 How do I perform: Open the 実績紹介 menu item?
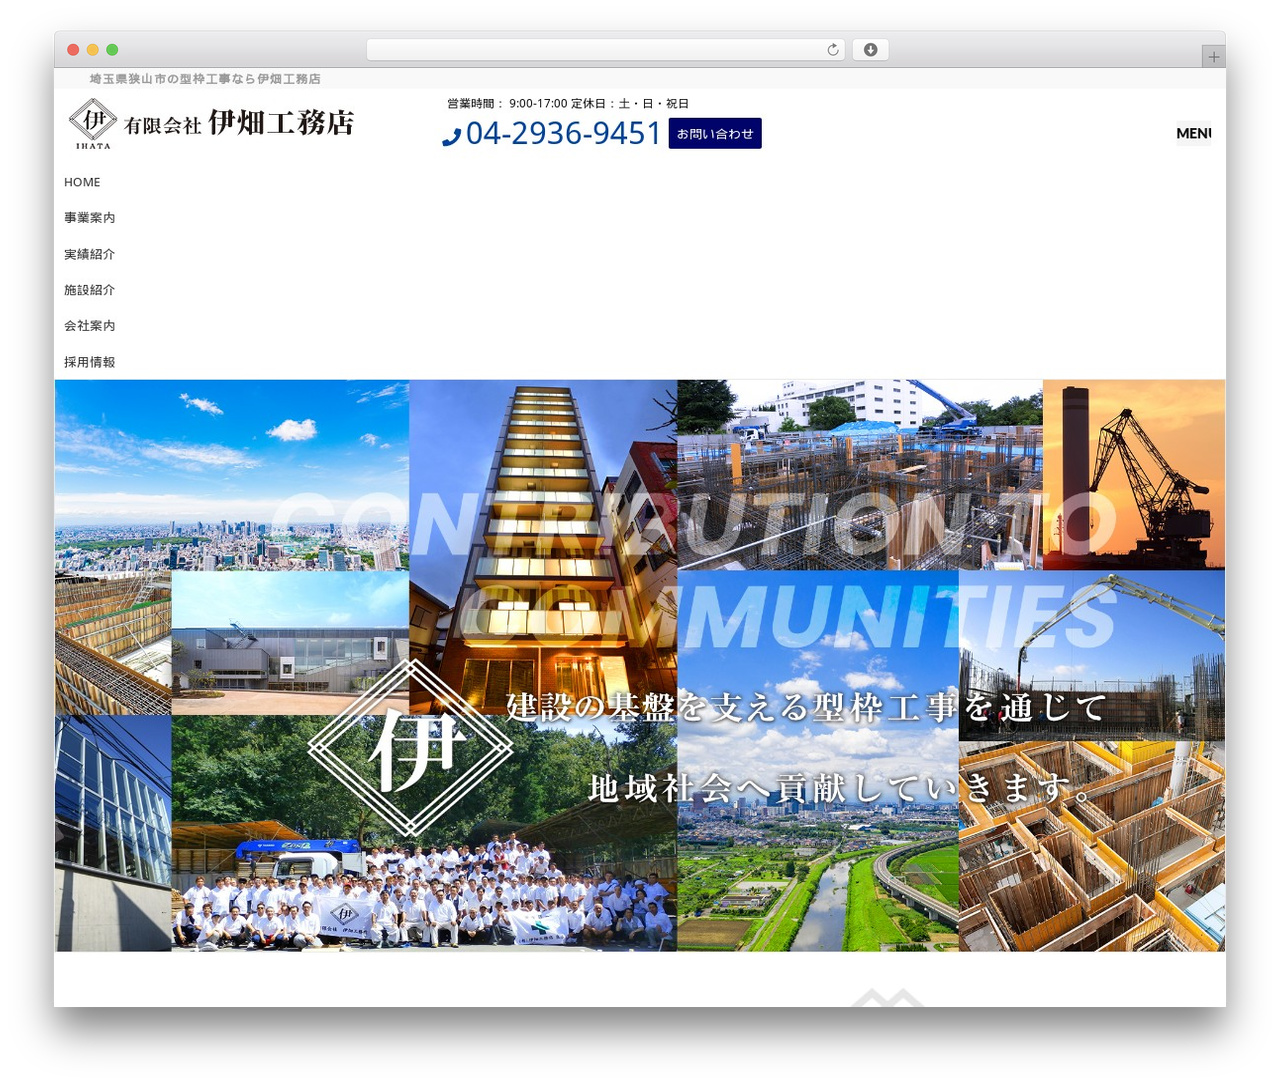click(x=89, y=254)
